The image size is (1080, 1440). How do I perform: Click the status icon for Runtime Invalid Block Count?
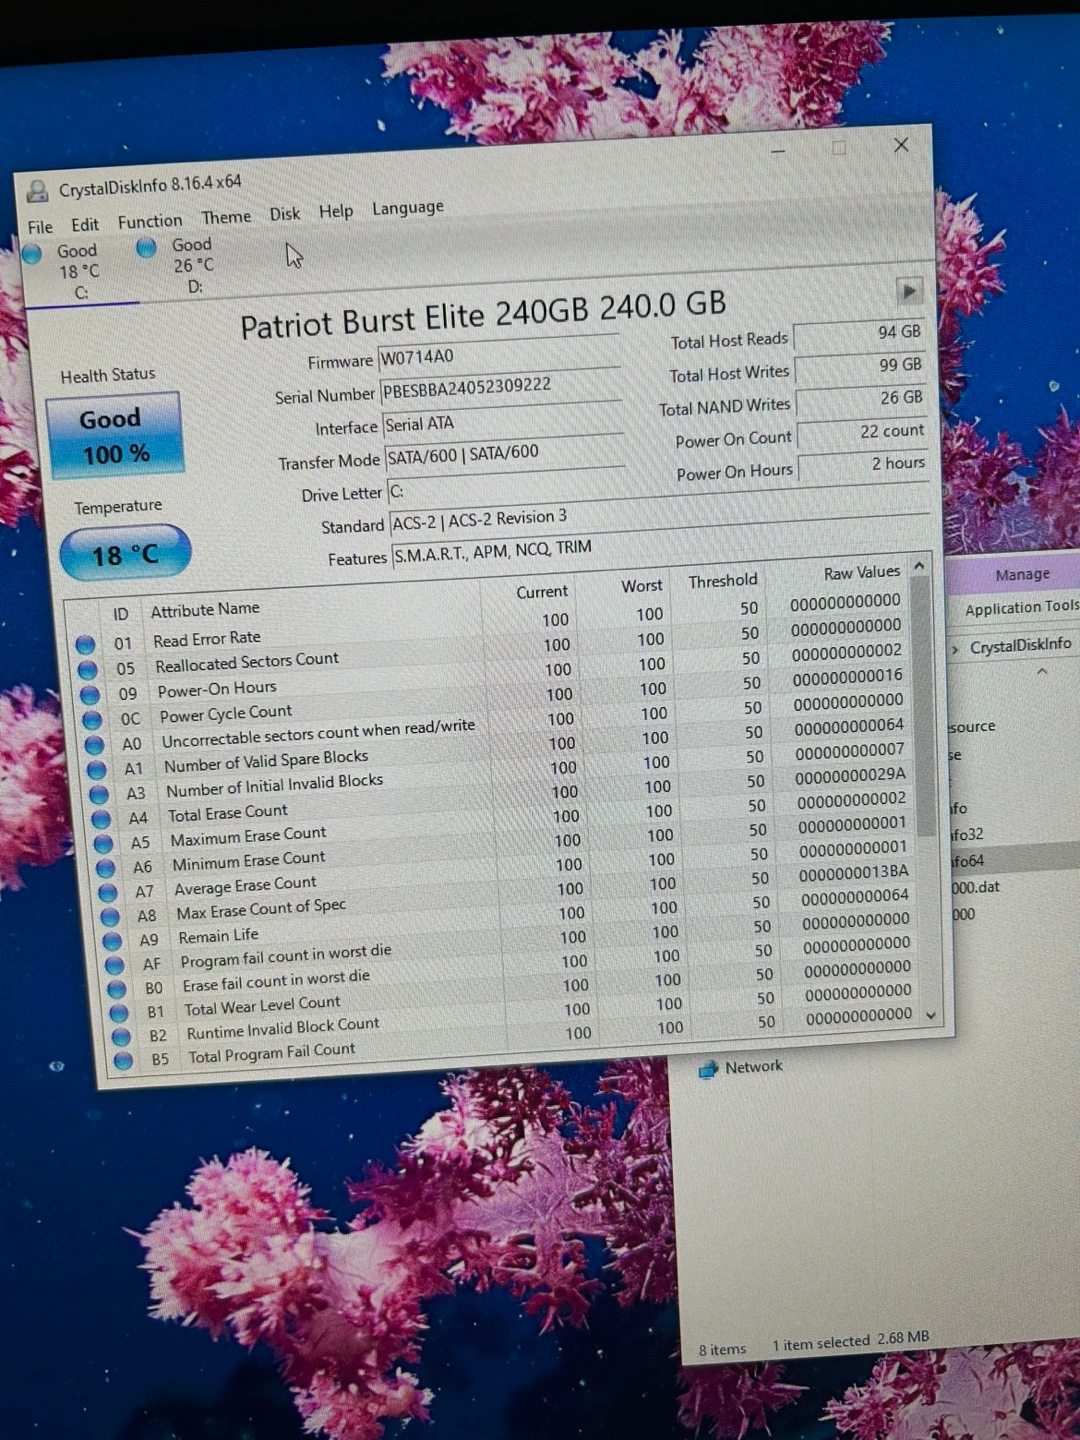121,1038
